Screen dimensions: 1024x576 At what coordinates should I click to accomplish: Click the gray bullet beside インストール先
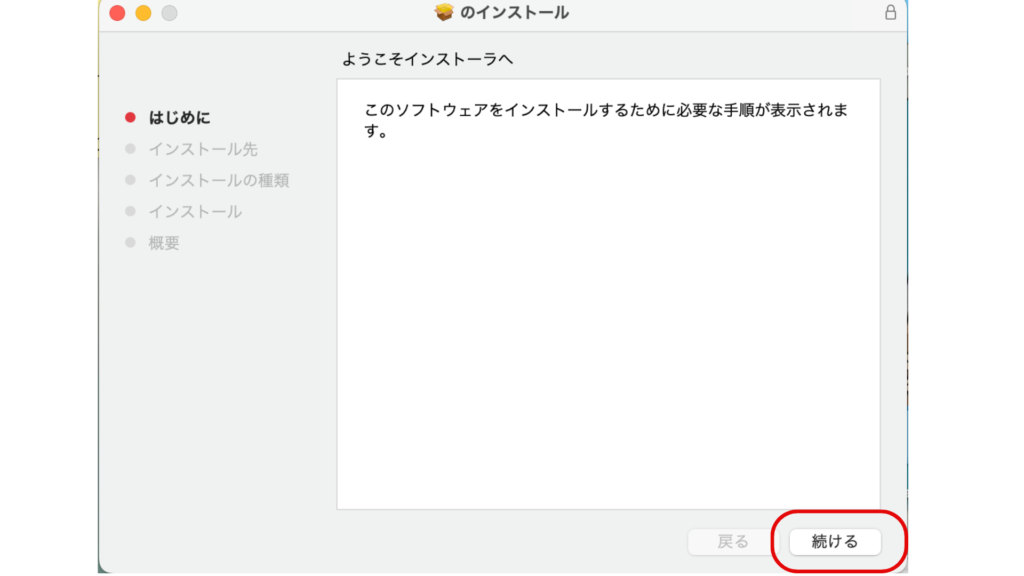point(130,149)
